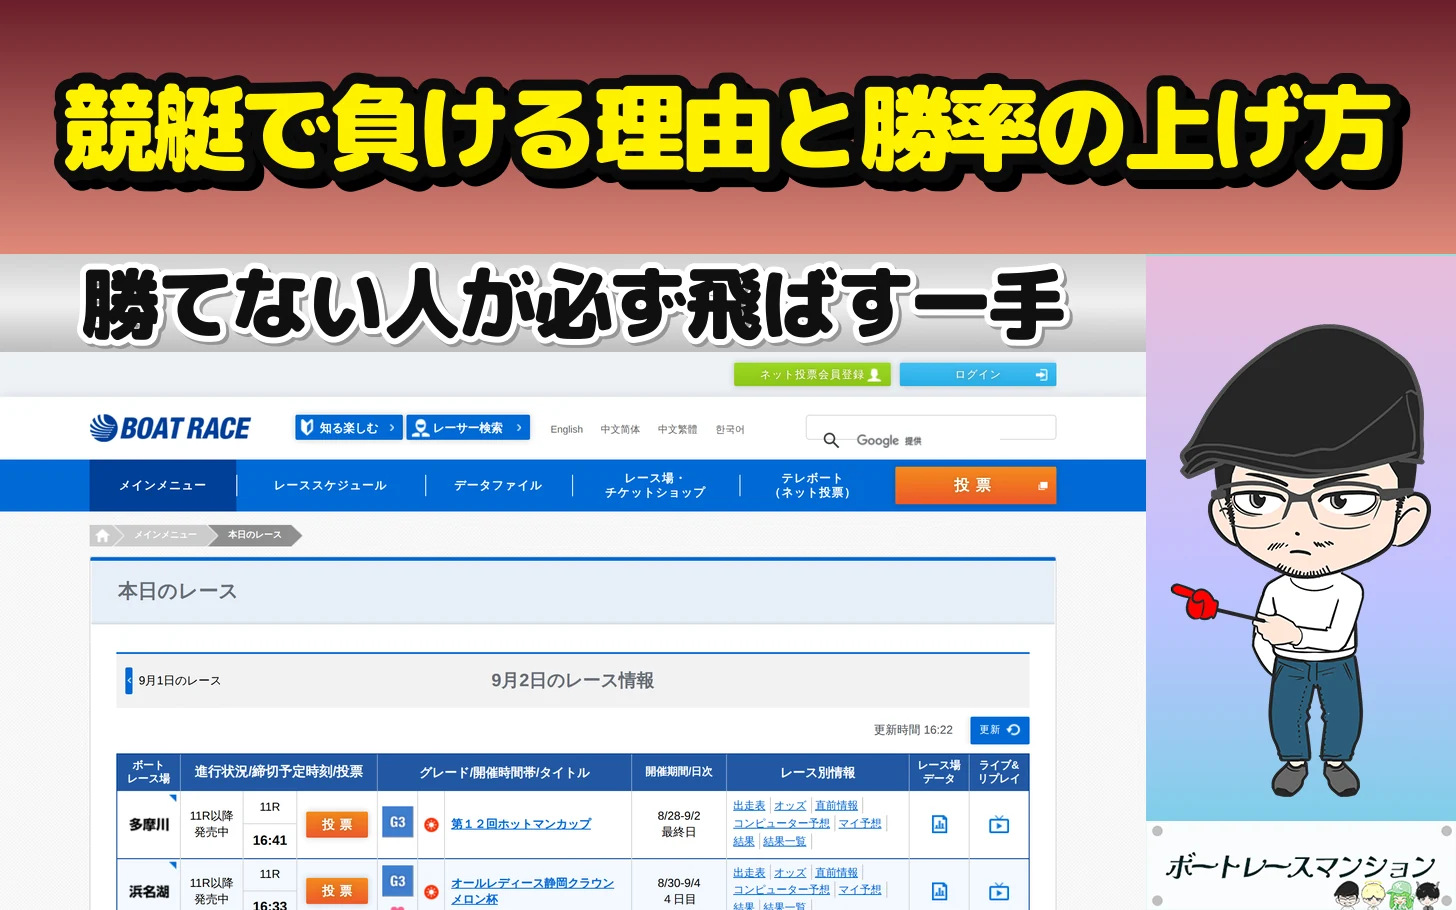Click 多摩川 venue cell
Image resolution: width=1456 pixels, height=910 pixels.
point(148,824)
